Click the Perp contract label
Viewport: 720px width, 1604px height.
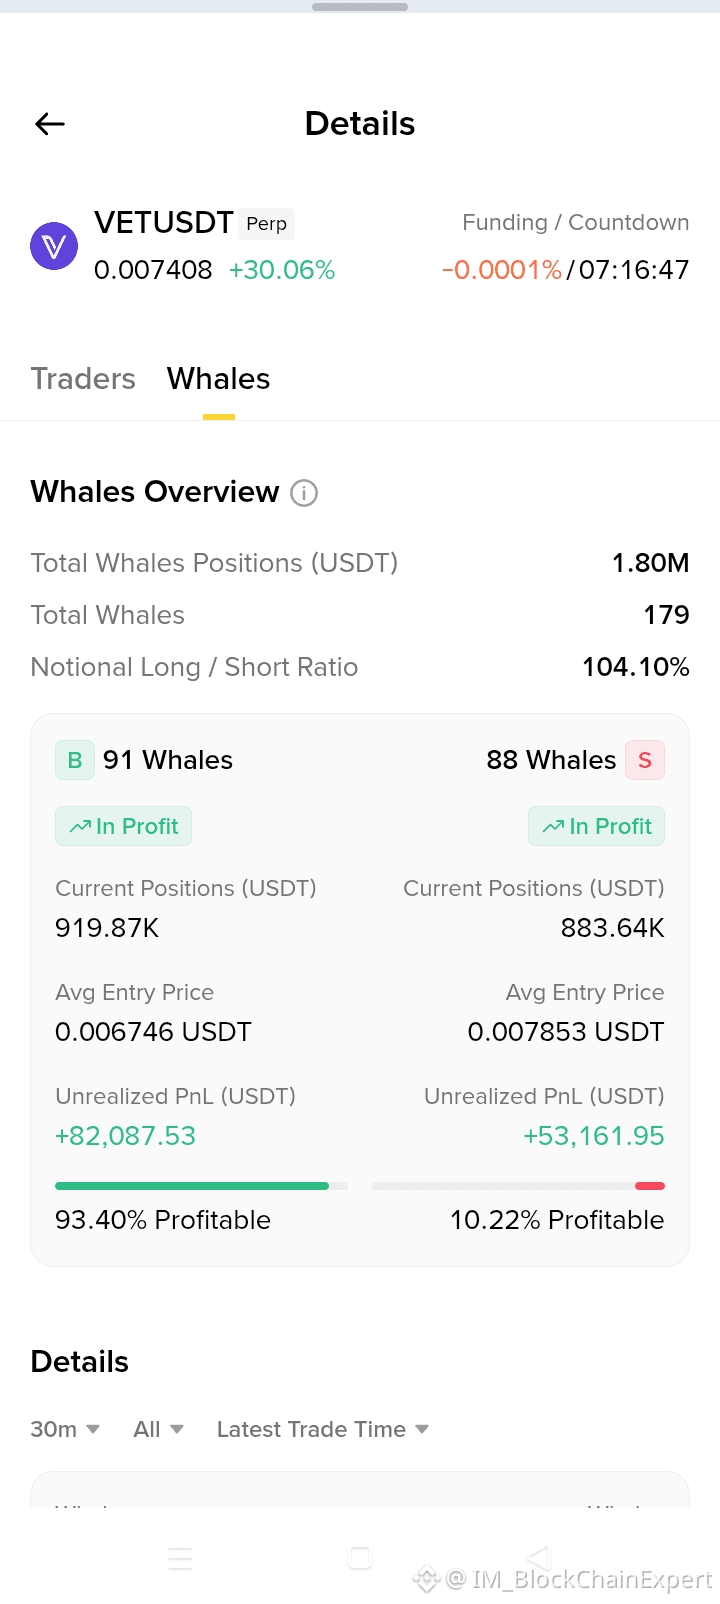click(267, 224)
